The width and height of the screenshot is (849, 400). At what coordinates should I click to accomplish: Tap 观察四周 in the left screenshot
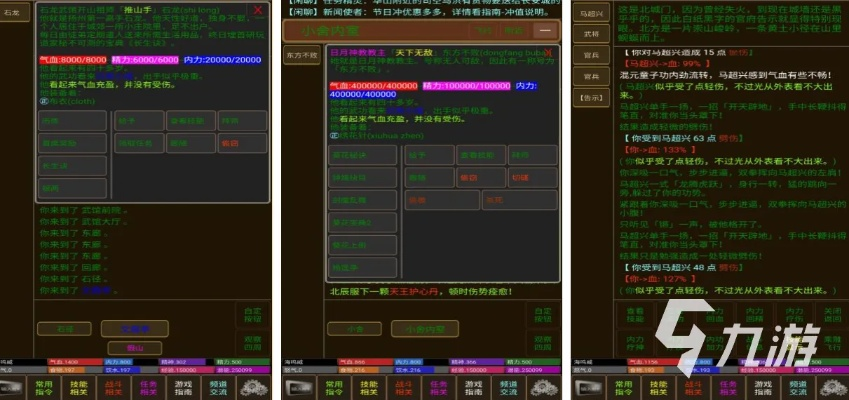(252, 342)
